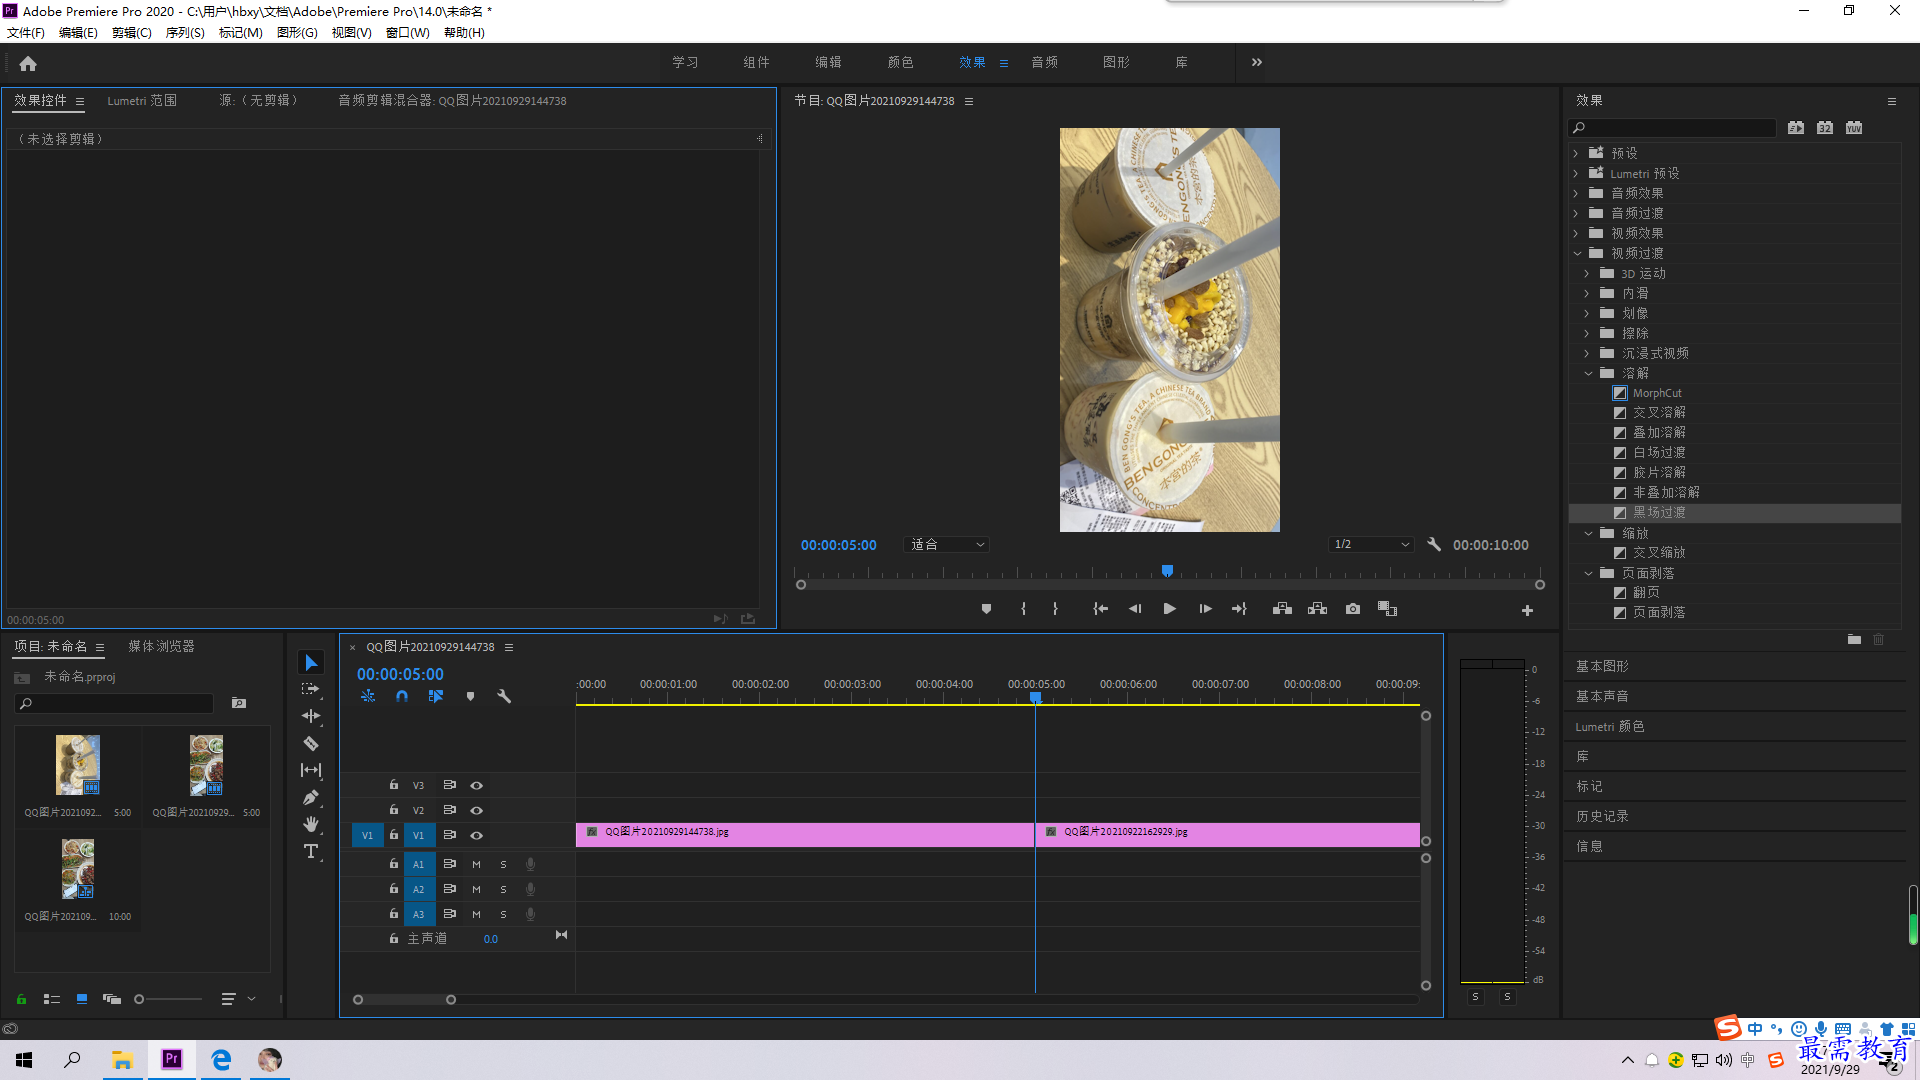Expand the 音频效果 folder
Viewport: 1920px width, 1080px height.
(1576, 193)
